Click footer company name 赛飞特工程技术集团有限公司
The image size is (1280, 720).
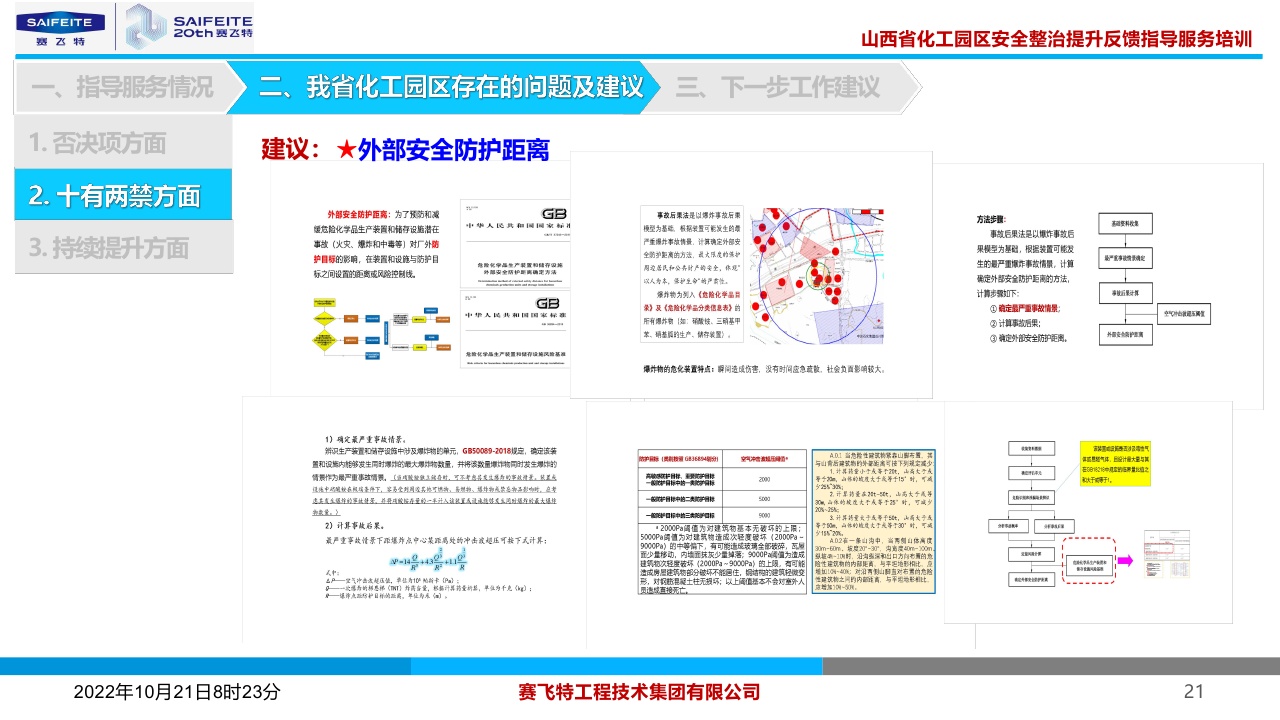(639, 691)
